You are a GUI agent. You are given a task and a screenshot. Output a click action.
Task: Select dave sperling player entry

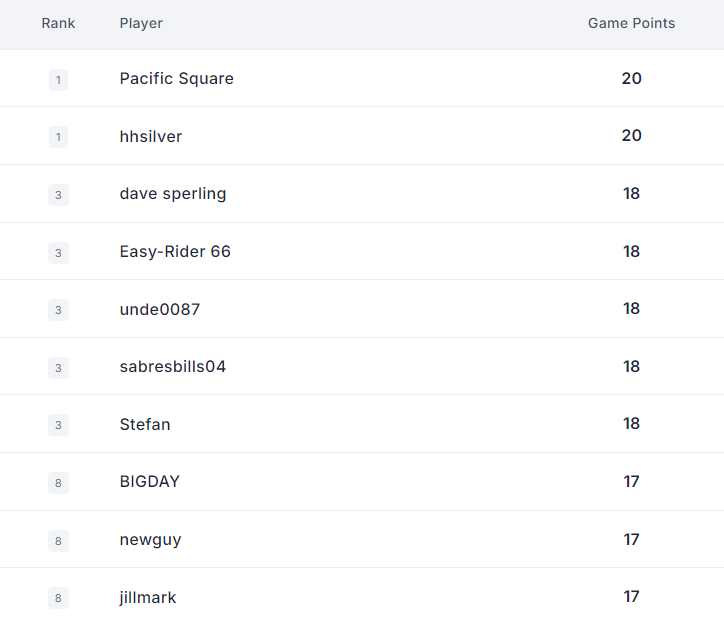coord(173,194)
